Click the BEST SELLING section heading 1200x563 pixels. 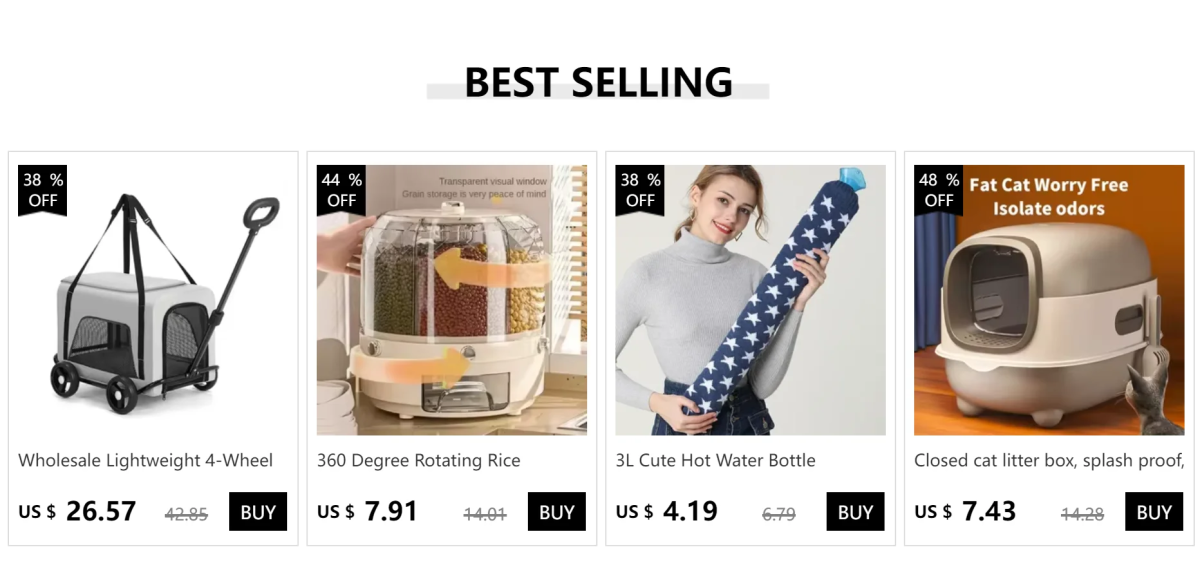click(598, 82)
